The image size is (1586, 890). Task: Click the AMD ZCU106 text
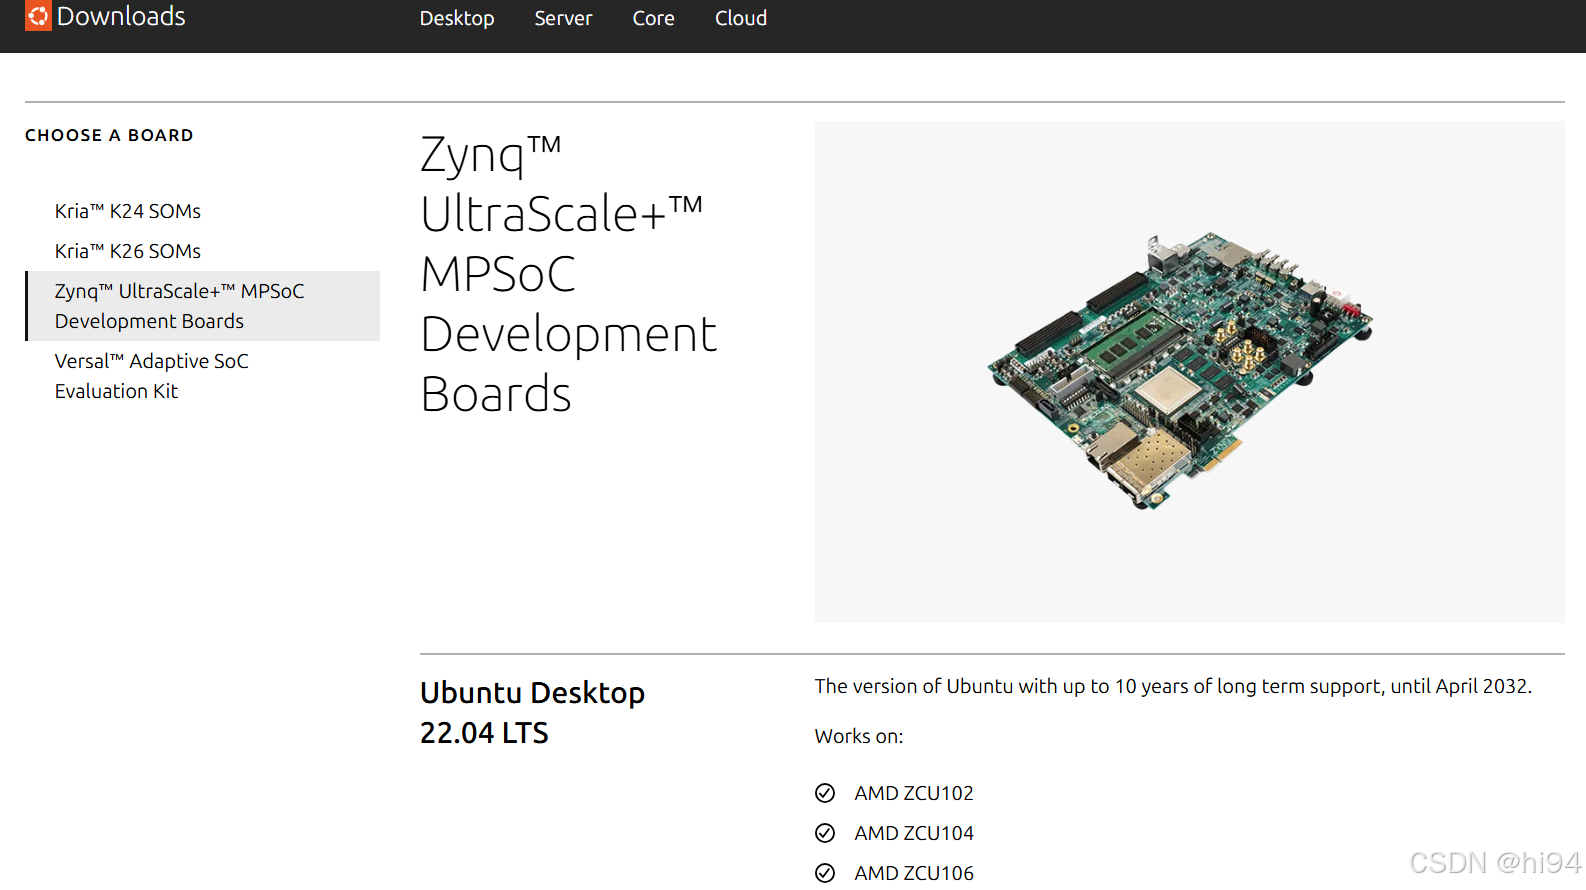coord(914,873)
